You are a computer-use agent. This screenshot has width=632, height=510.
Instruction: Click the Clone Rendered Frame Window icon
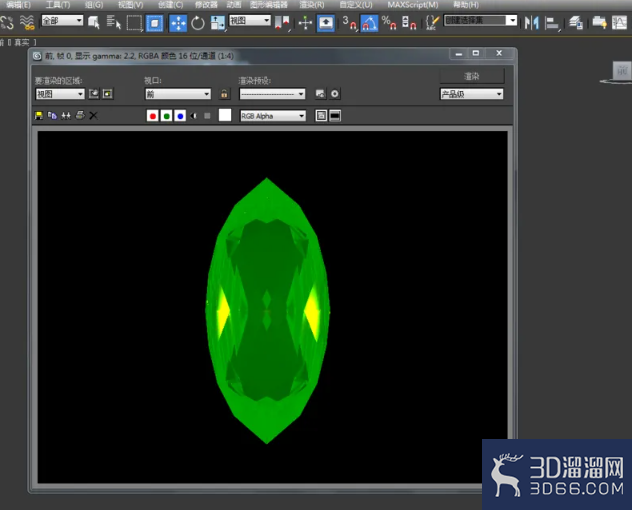52,116
